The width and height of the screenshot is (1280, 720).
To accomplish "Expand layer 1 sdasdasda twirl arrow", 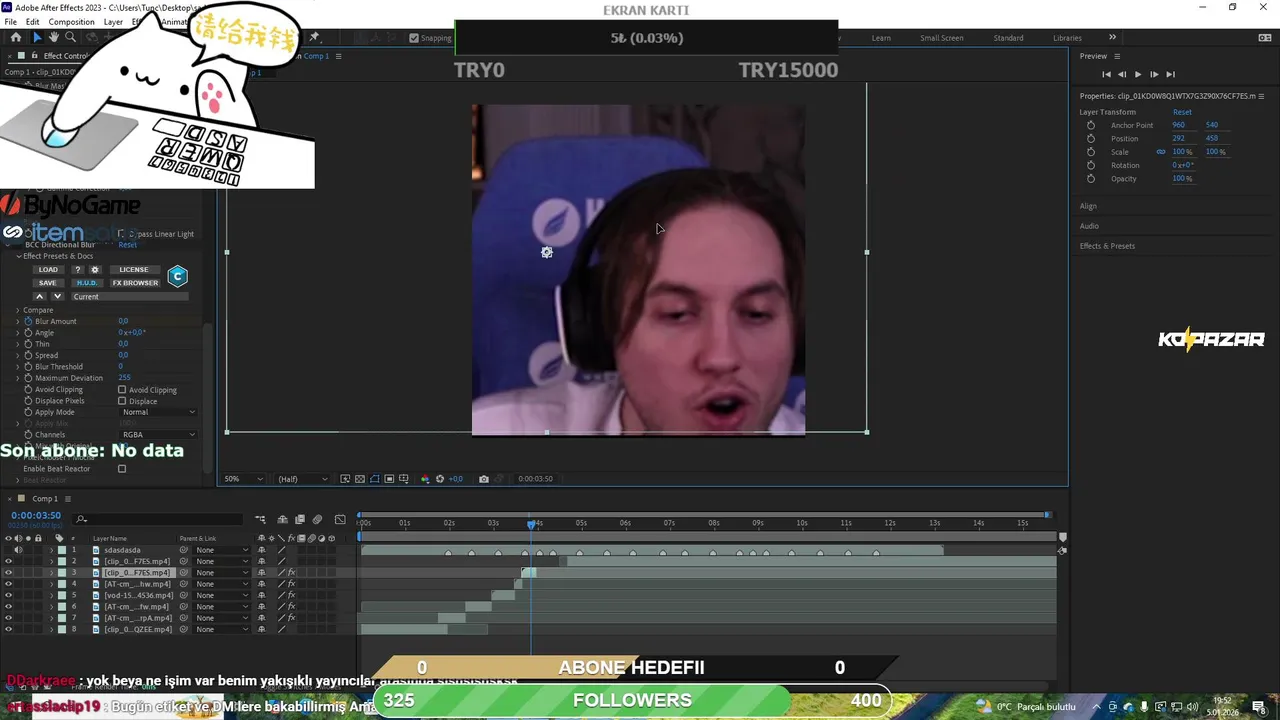I will tap(51, 550).
